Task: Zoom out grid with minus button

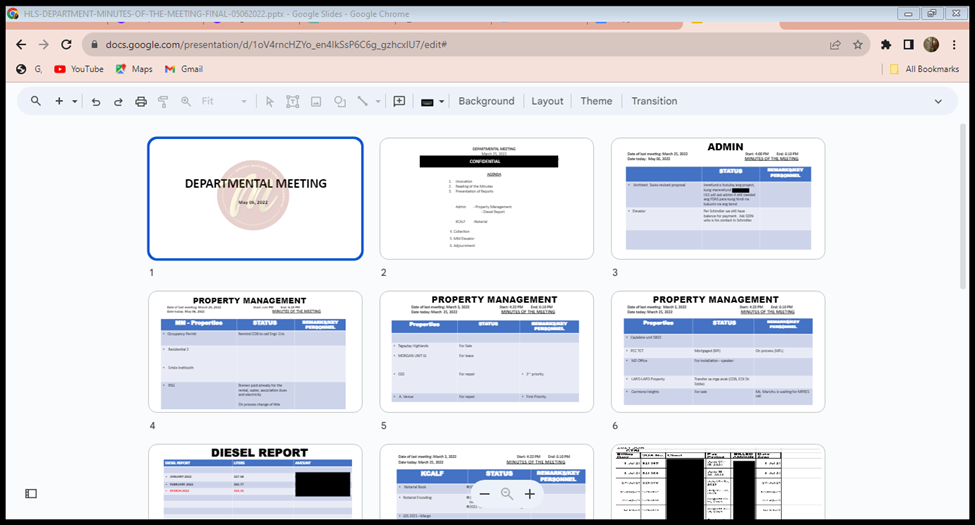Action: coord(484,494)
